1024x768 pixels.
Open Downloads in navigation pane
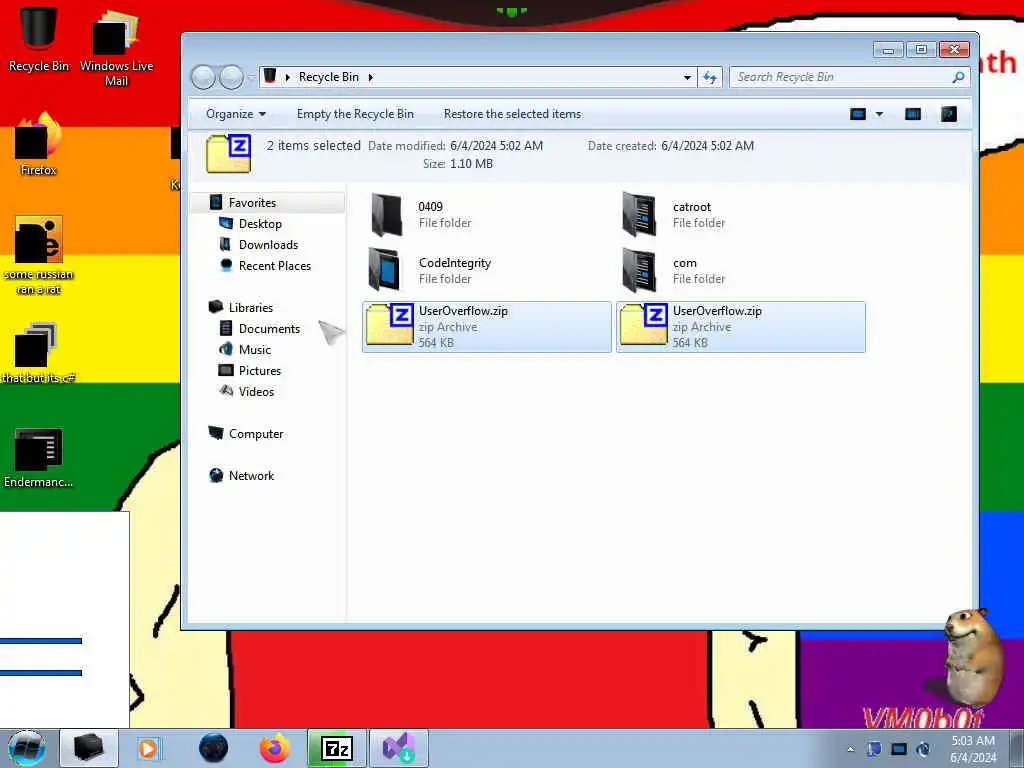[268, 244]
